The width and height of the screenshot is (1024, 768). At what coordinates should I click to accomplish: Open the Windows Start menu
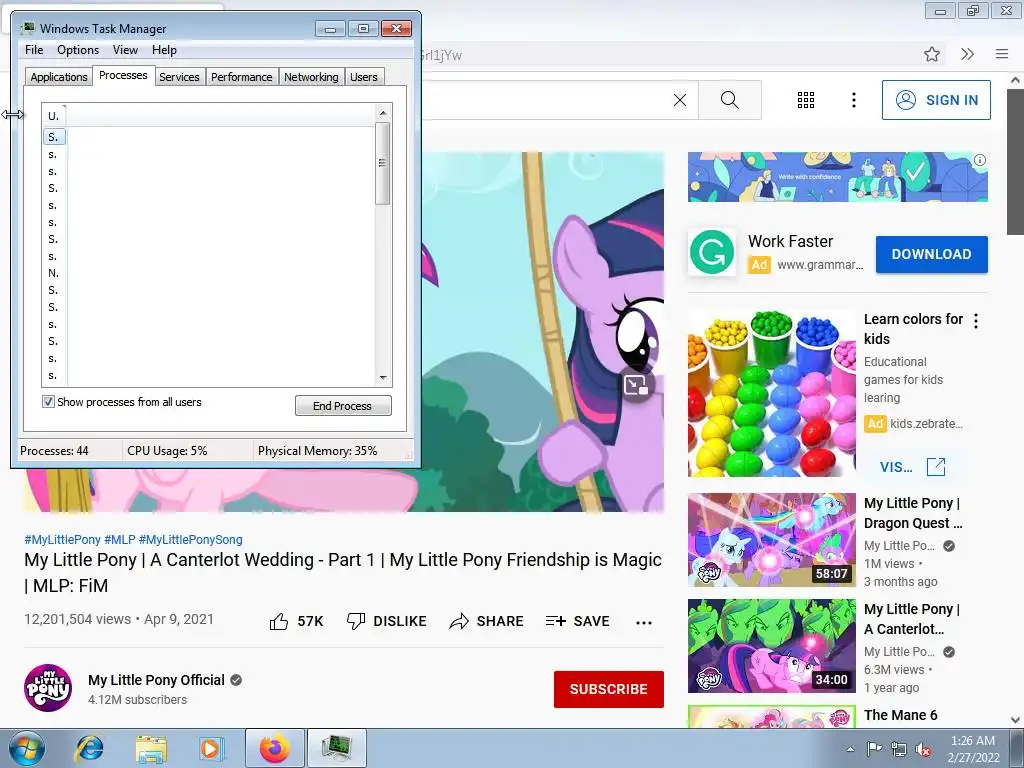click(x=25, y=748)
